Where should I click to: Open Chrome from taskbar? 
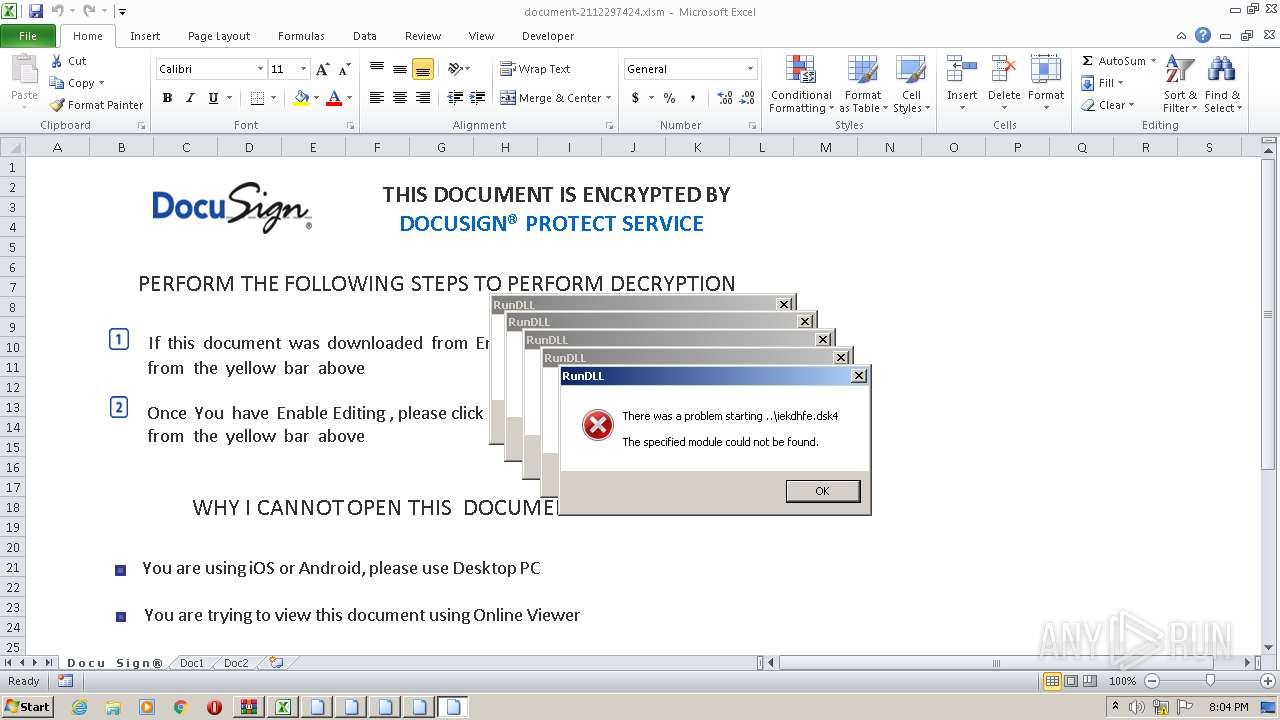[181, 707]
